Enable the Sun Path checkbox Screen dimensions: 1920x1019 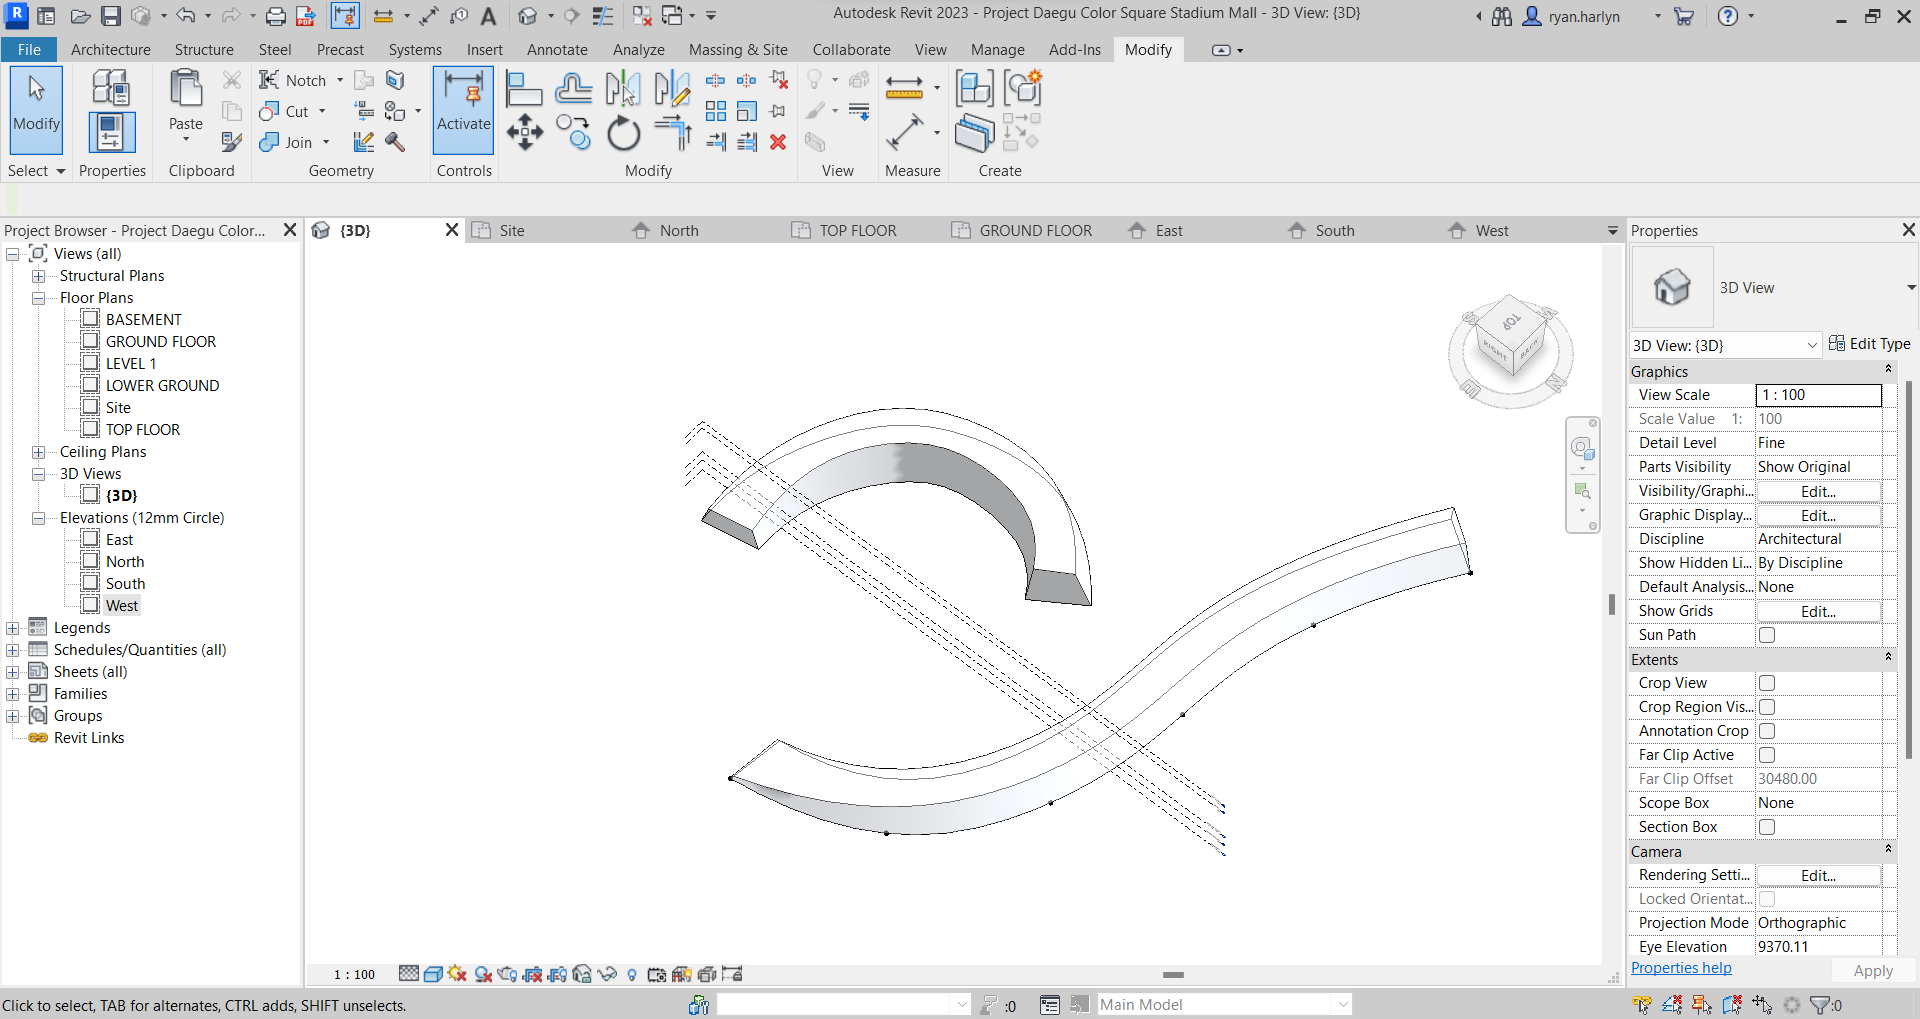point(1767,635)
